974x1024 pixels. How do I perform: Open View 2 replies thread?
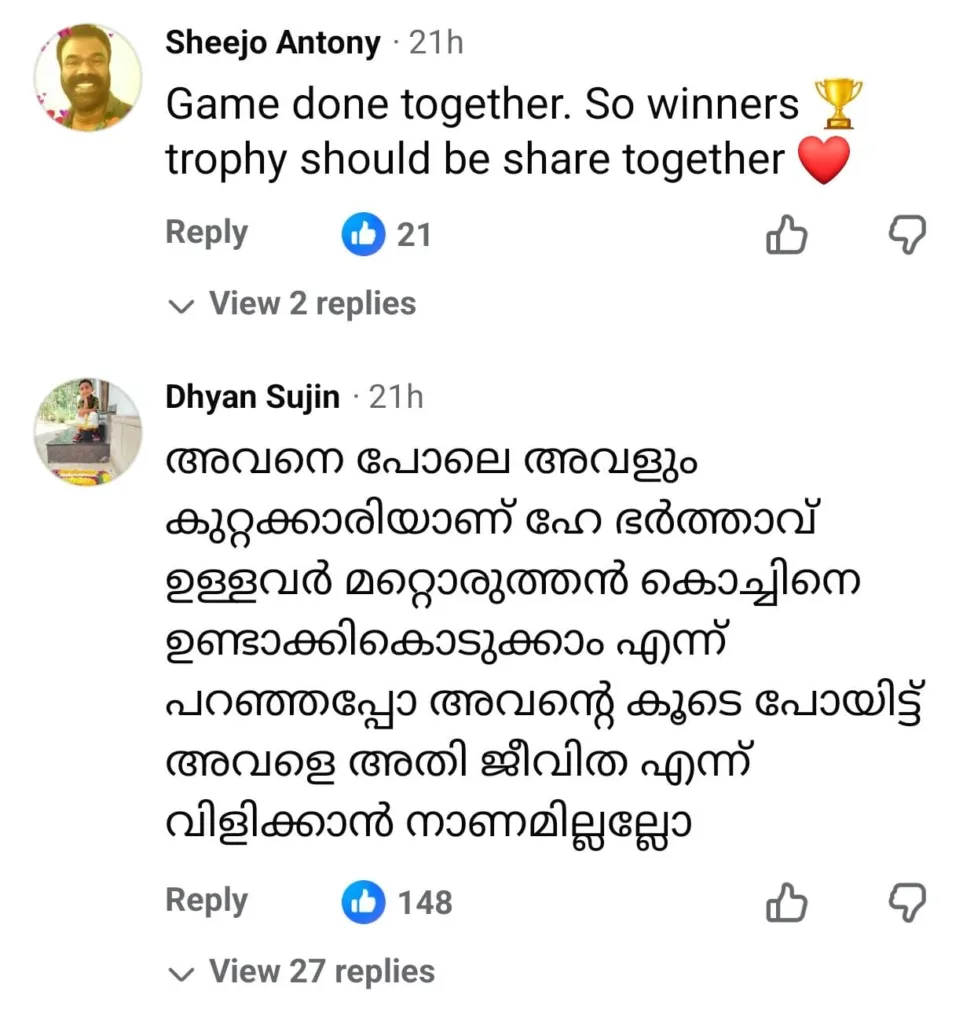pos(311,304)
